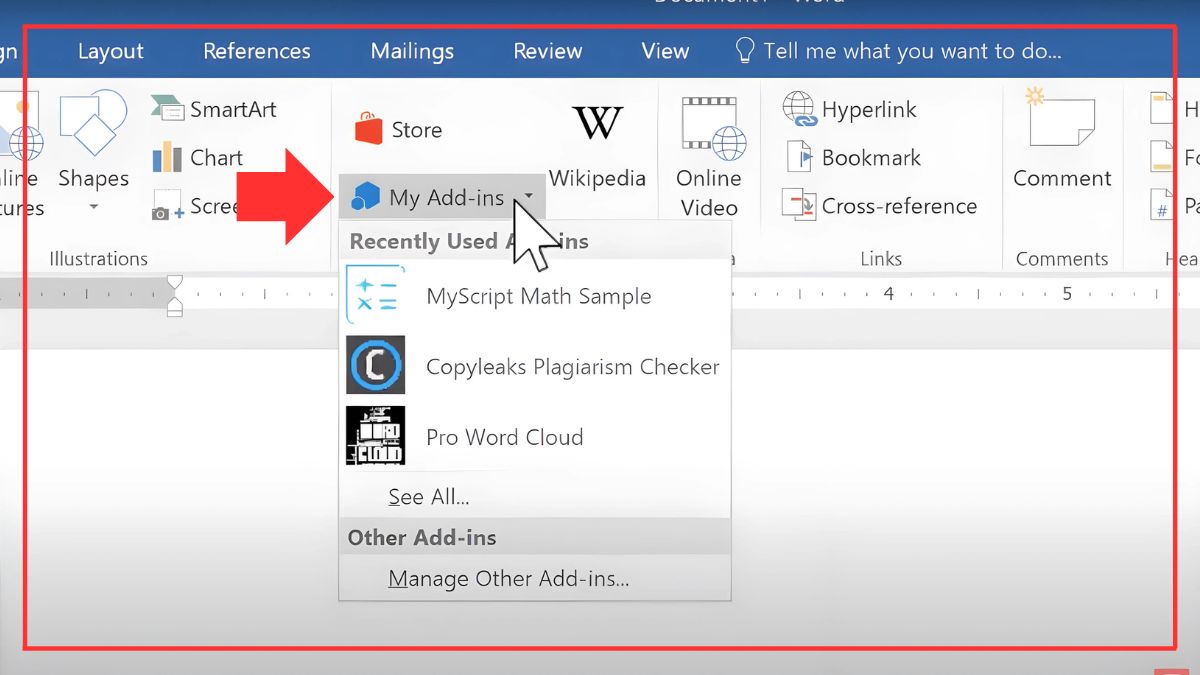Screen dimensions: 1200x675
Task: Open the Shapes gallery
Action: coord(93,151)
